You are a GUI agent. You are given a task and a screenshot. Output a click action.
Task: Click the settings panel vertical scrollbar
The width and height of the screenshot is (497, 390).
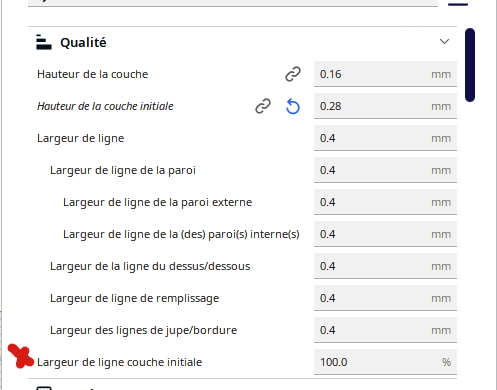pos(470,65)
